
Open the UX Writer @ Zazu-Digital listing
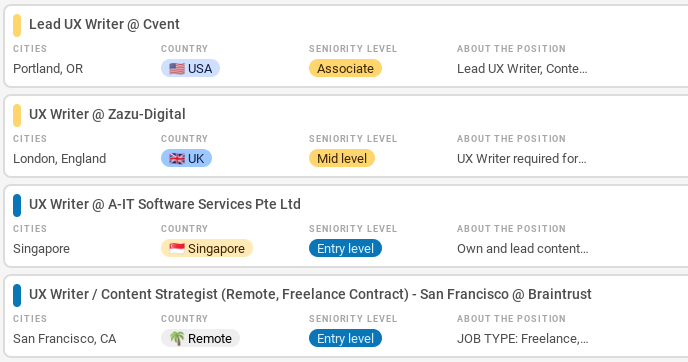[x=107, y=114]
